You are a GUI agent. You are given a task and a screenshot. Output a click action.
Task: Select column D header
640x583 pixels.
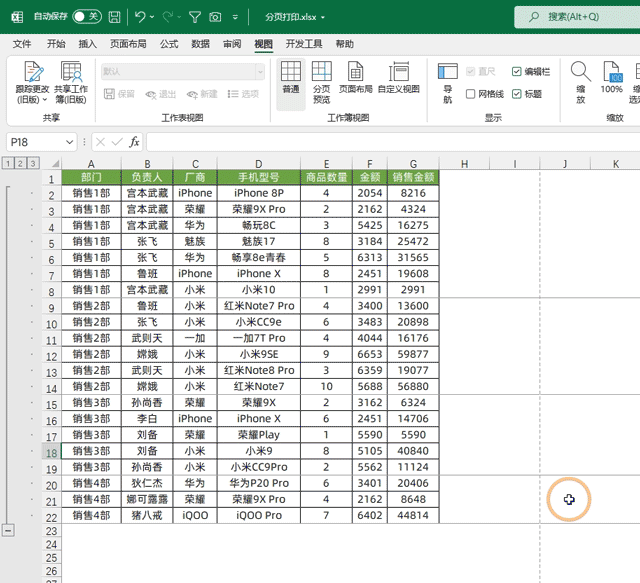tap(259, 164)
